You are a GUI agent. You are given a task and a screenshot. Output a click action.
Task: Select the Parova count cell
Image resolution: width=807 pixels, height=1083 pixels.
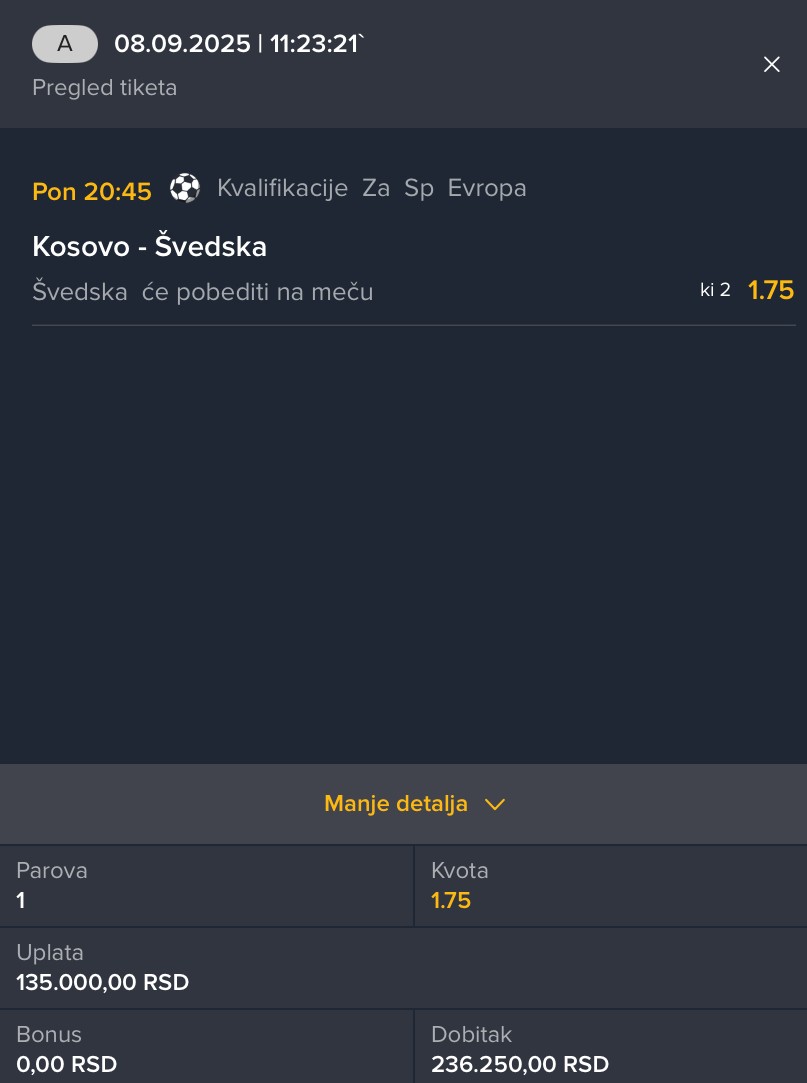[206, 885]
